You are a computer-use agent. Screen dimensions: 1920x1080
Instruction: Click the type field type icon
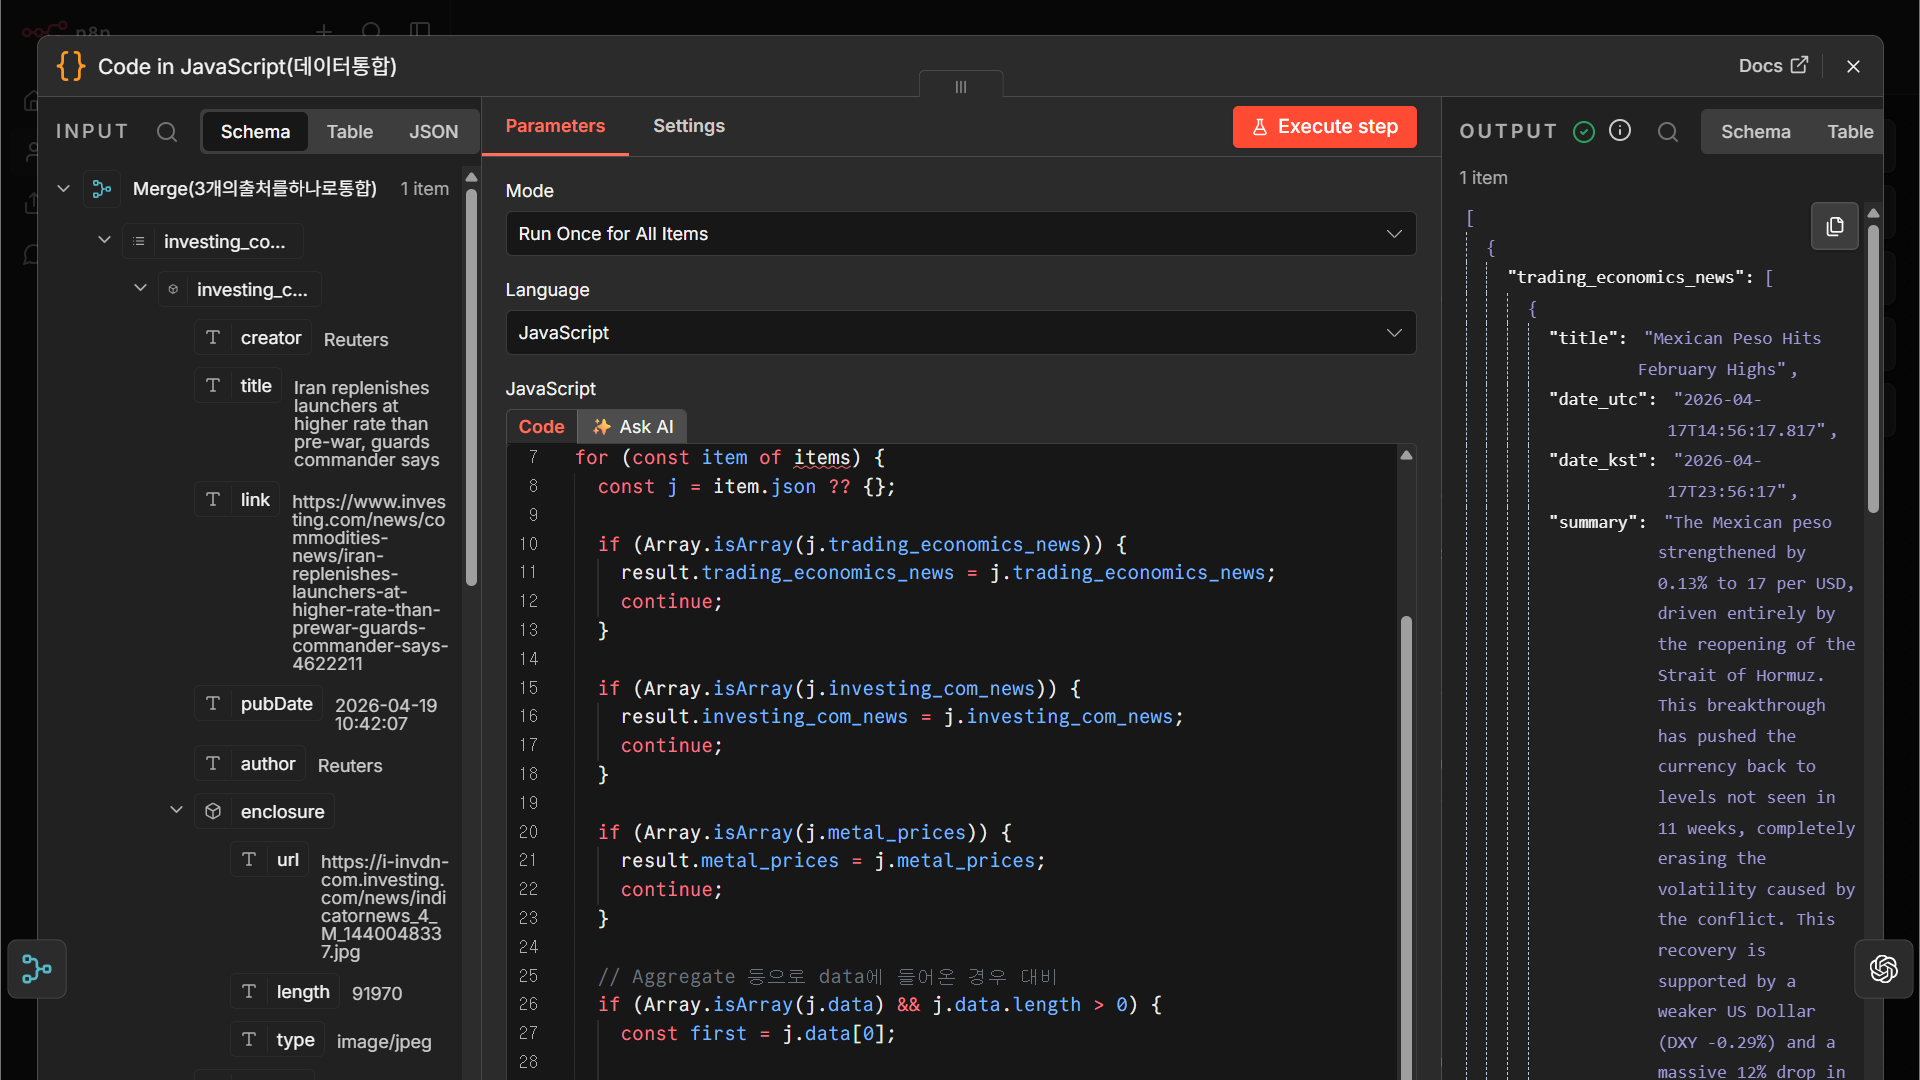tap(249, 1040)
